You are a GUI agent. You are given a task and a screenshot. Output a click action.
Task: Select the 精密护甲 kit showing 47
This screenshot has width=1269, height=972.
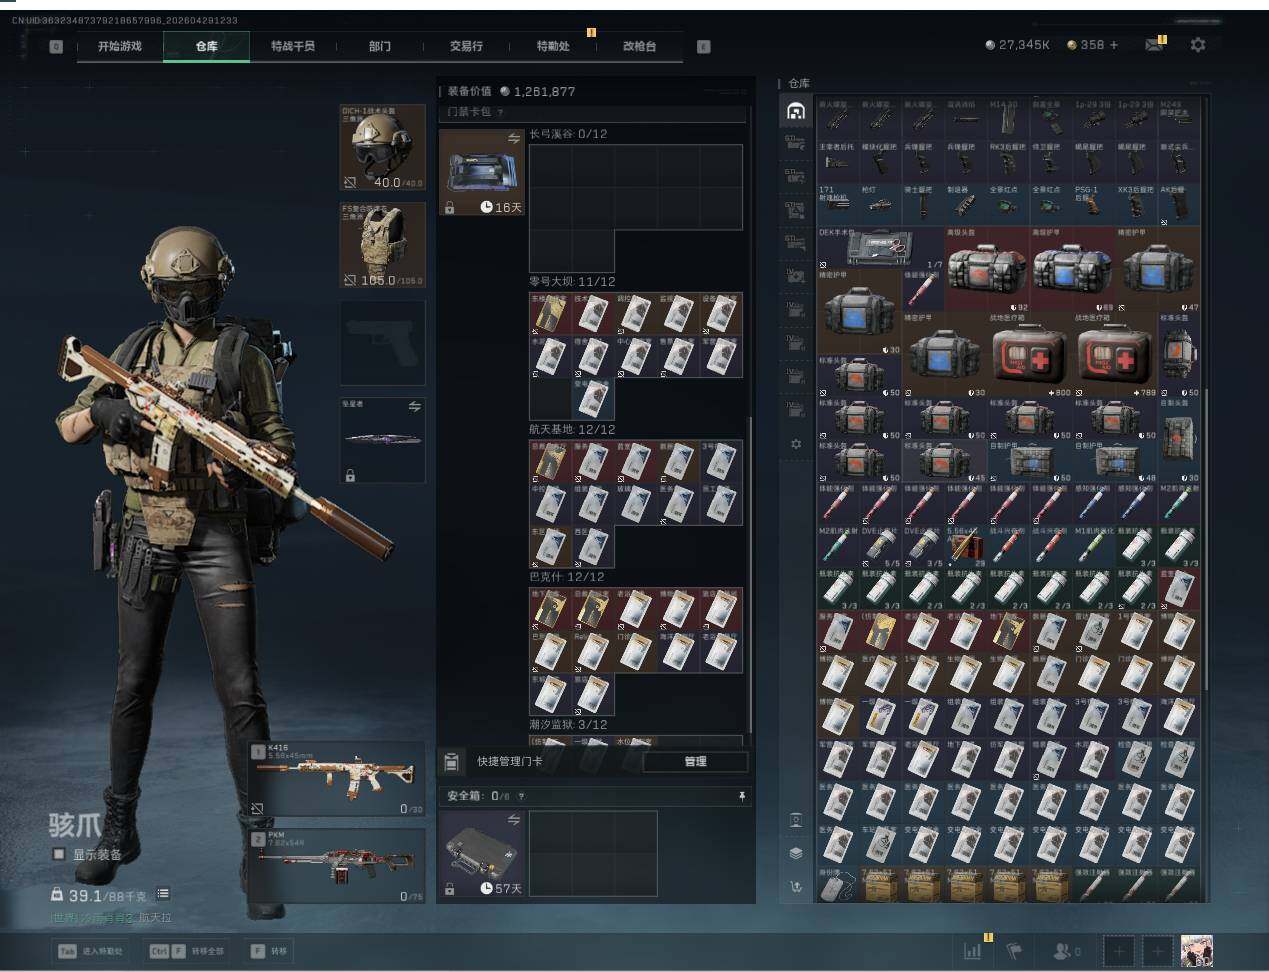tap(1158, 270)
